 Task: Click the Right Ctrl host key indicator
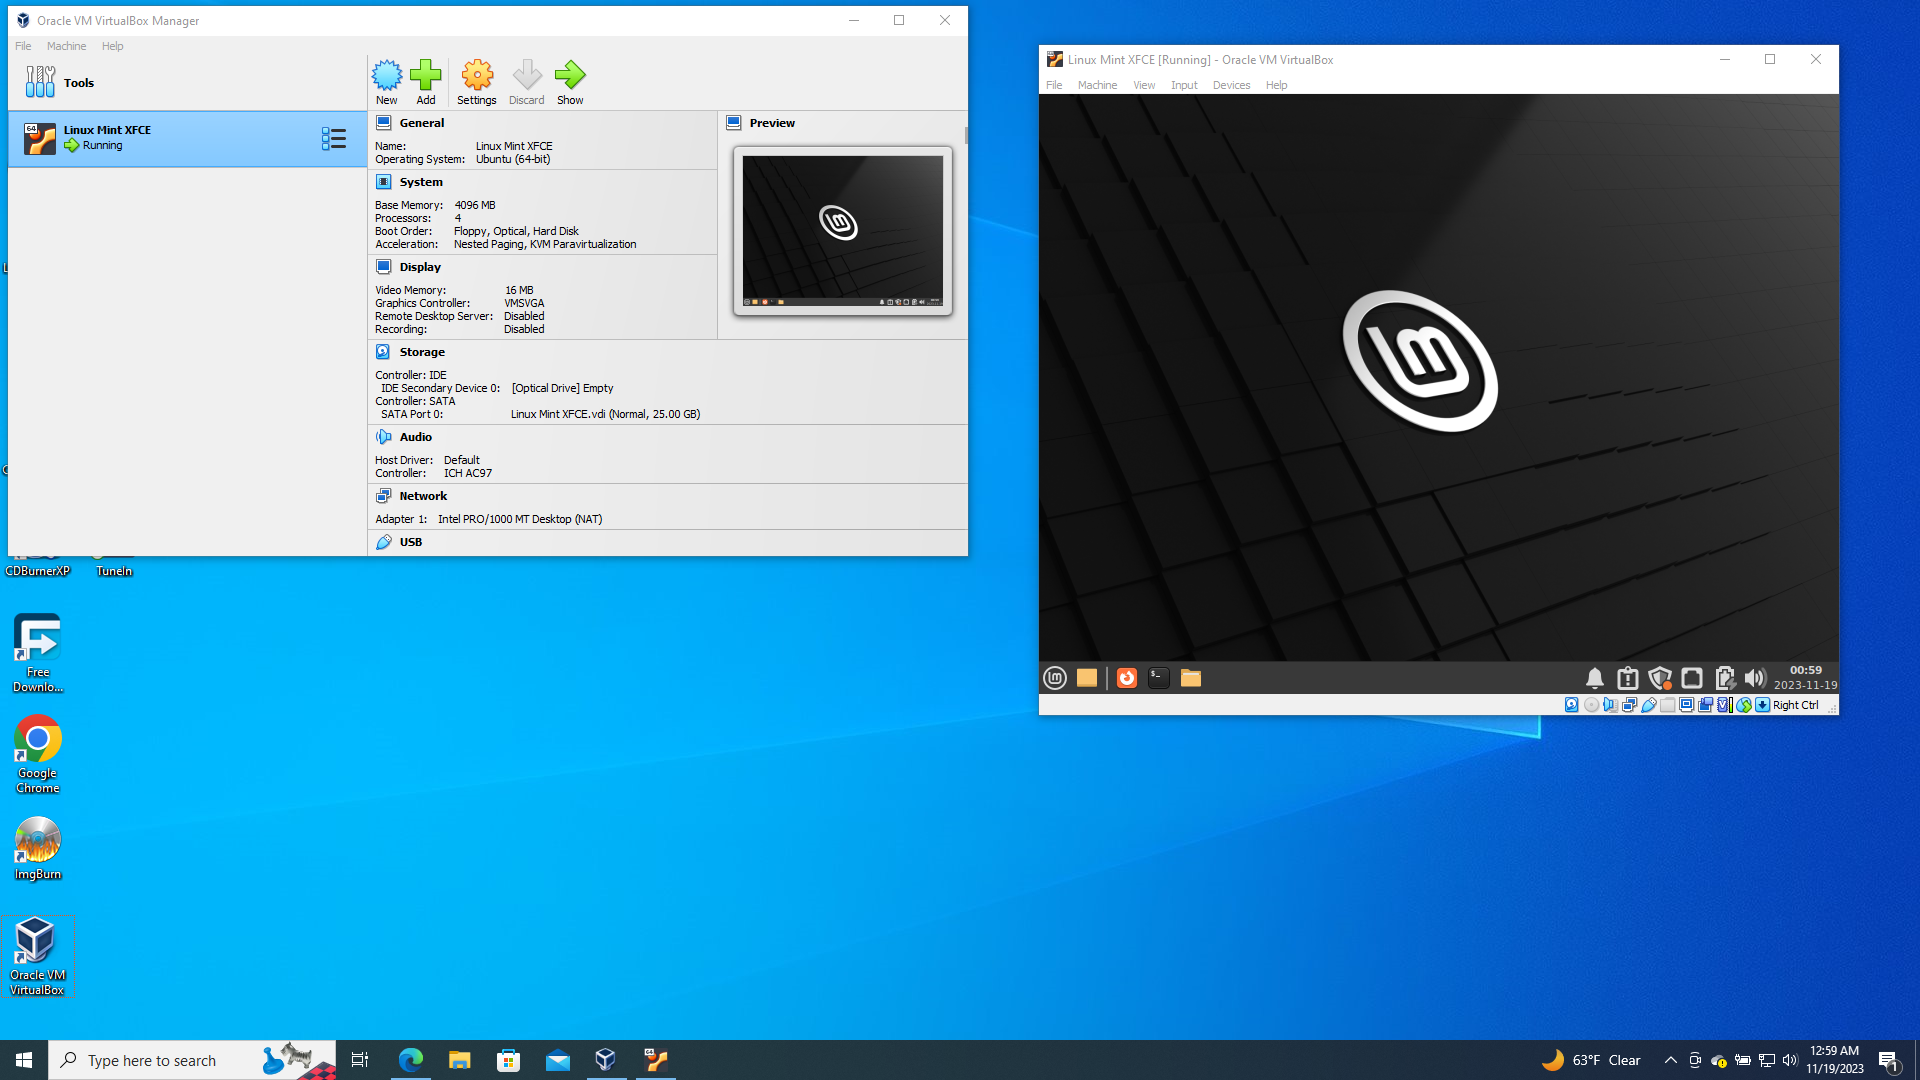click(1795, 705)
